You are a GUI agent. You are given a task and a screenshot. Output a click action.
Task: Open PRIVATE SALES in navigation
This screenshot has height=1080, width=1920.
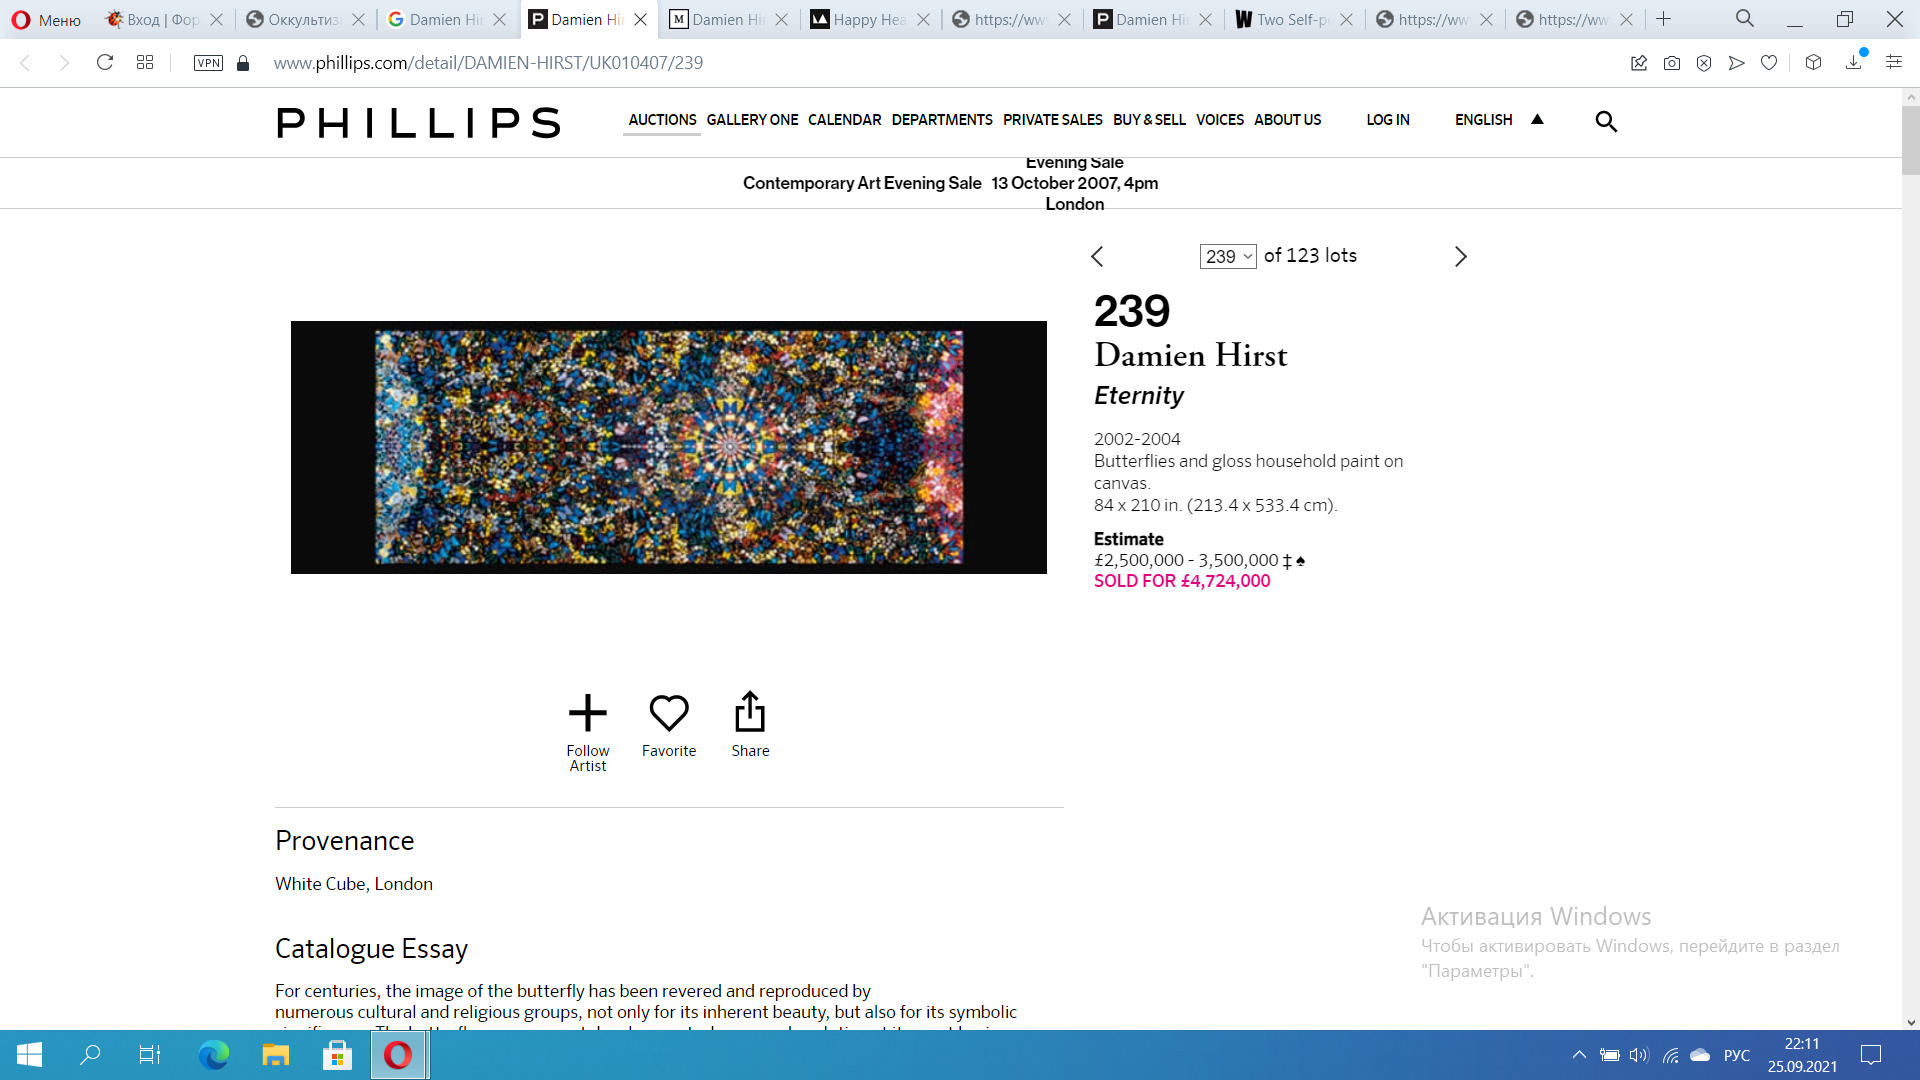tap(1053, 120)
